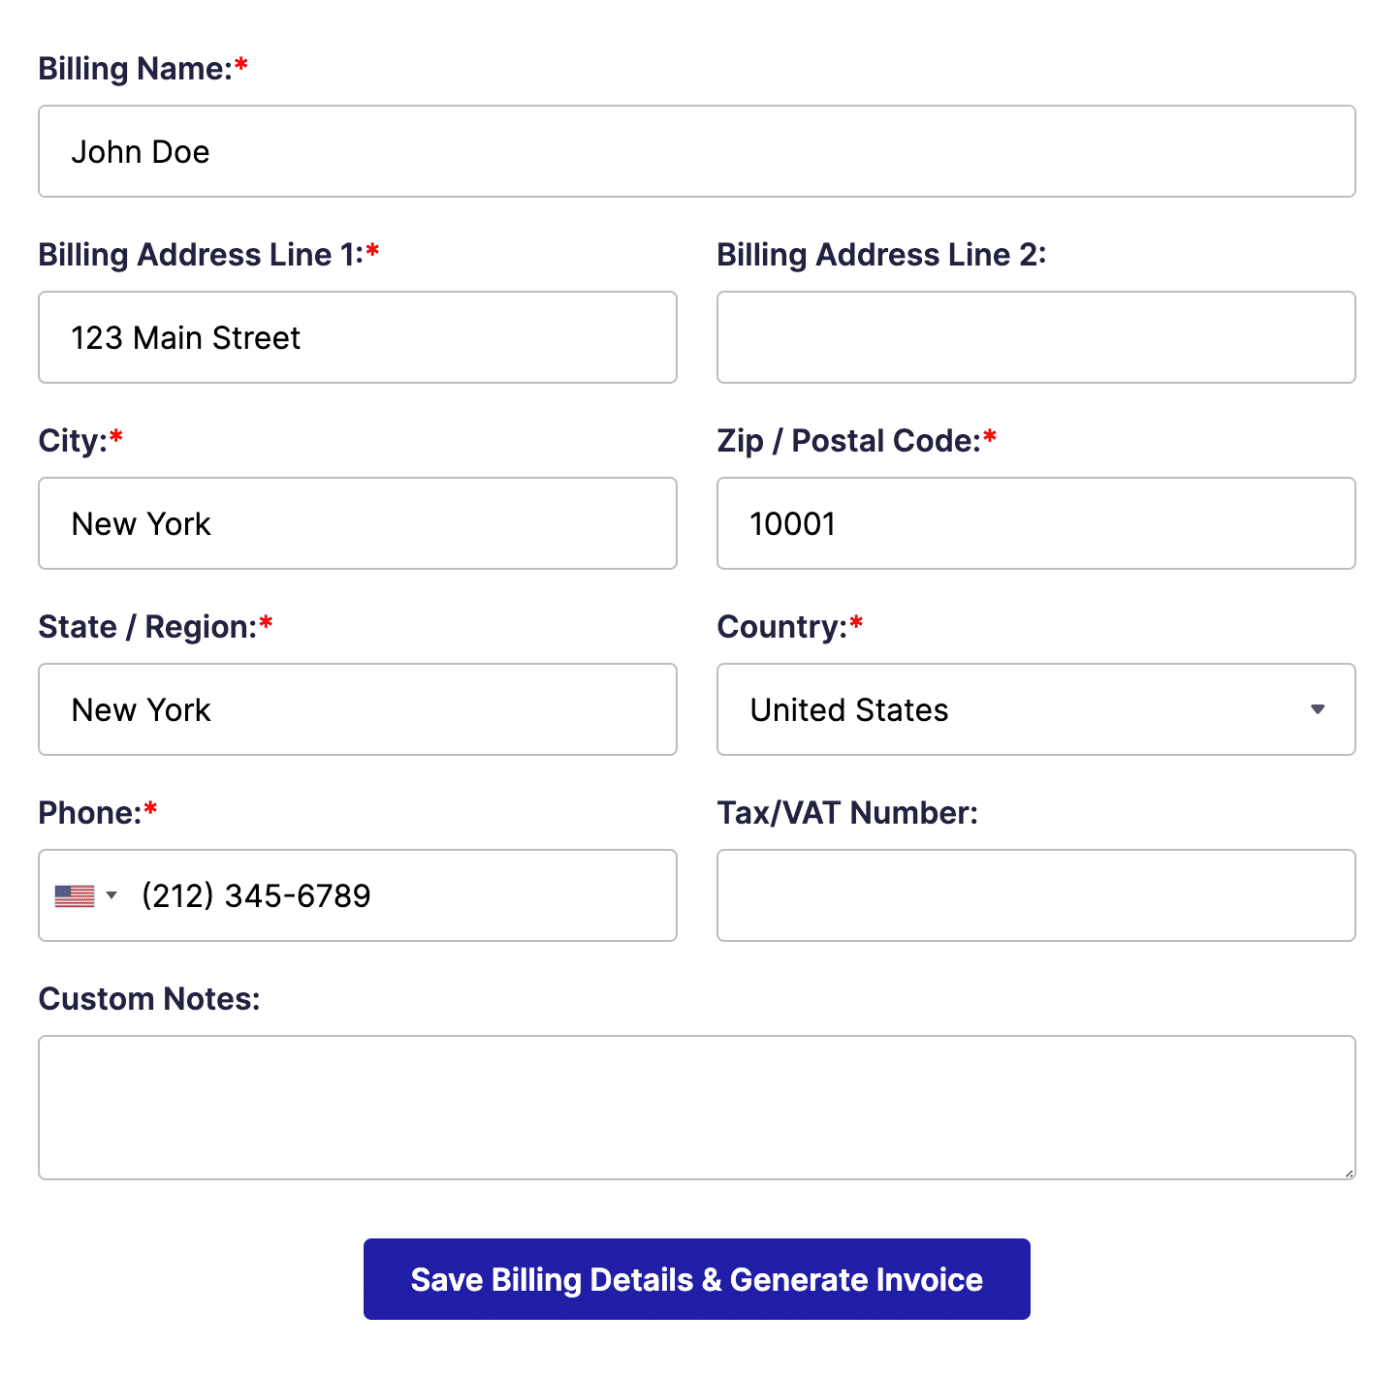Click the City field showing New York
Viewport: 1400px width, 1377px height.
coord(357,523)
